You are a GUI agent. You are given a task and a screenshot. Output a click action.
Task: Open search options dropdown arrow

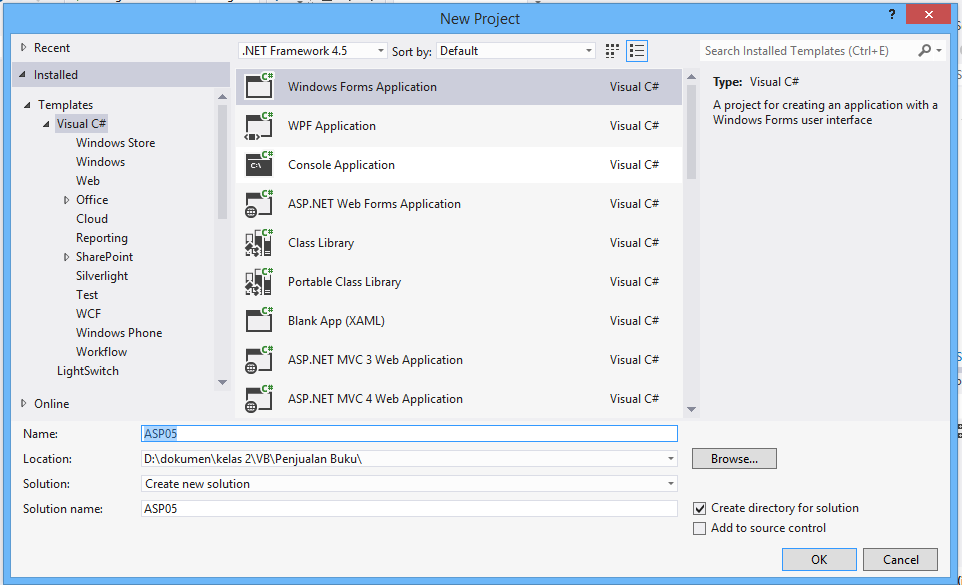[939, 51]
